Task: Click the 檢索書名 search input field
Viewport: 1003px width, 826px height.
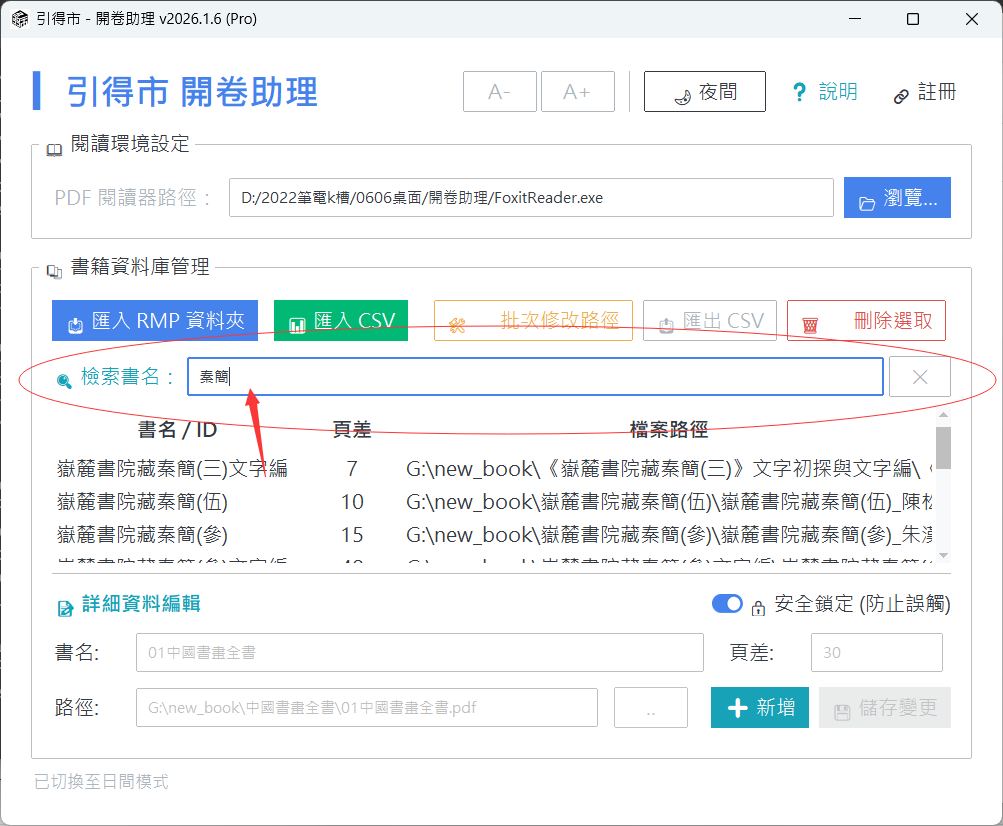Action: pos(535,377)
